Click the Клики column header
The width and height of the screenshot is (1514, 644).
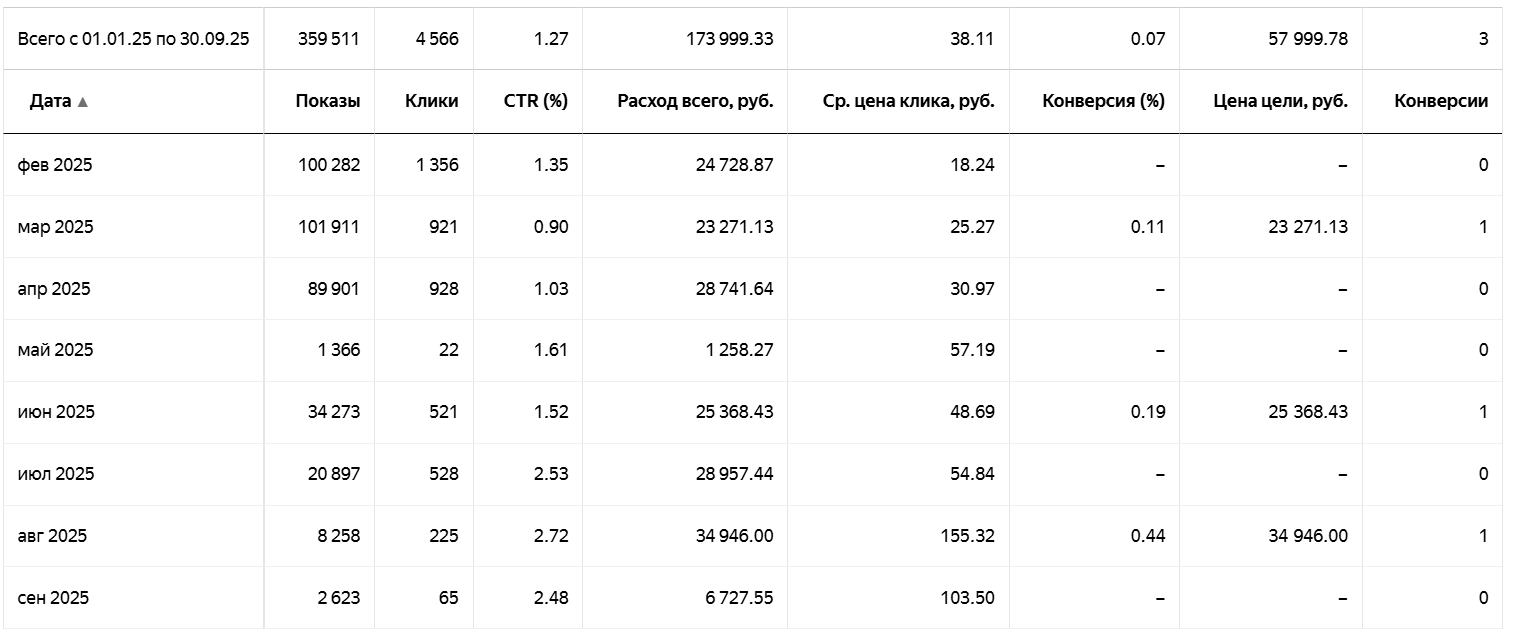(432, 101)
